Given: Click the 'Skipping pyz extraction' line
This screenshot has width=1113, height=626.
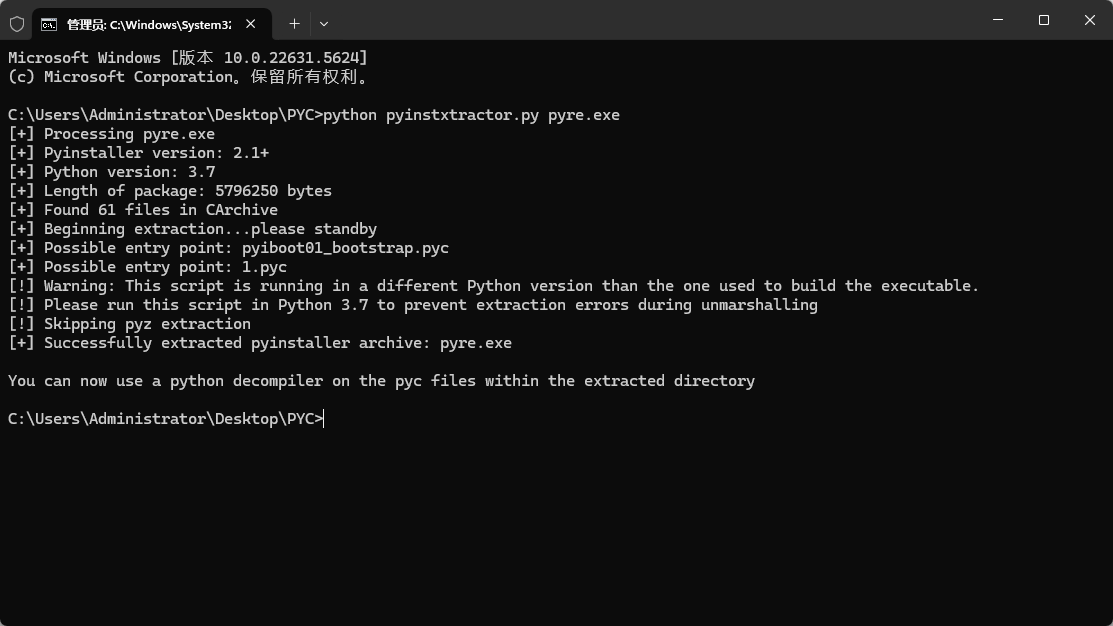Looking at the screenshot, I should (x=147, y=324).
